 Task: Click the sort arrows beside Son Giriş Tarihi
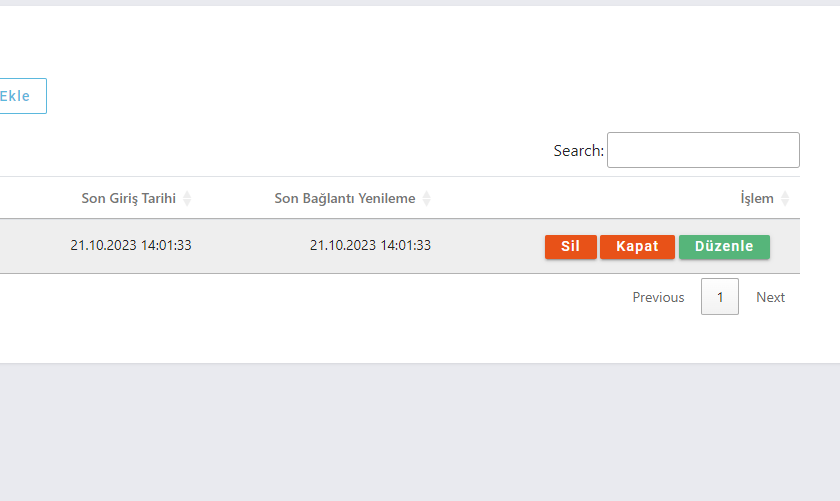coord(187,199)
